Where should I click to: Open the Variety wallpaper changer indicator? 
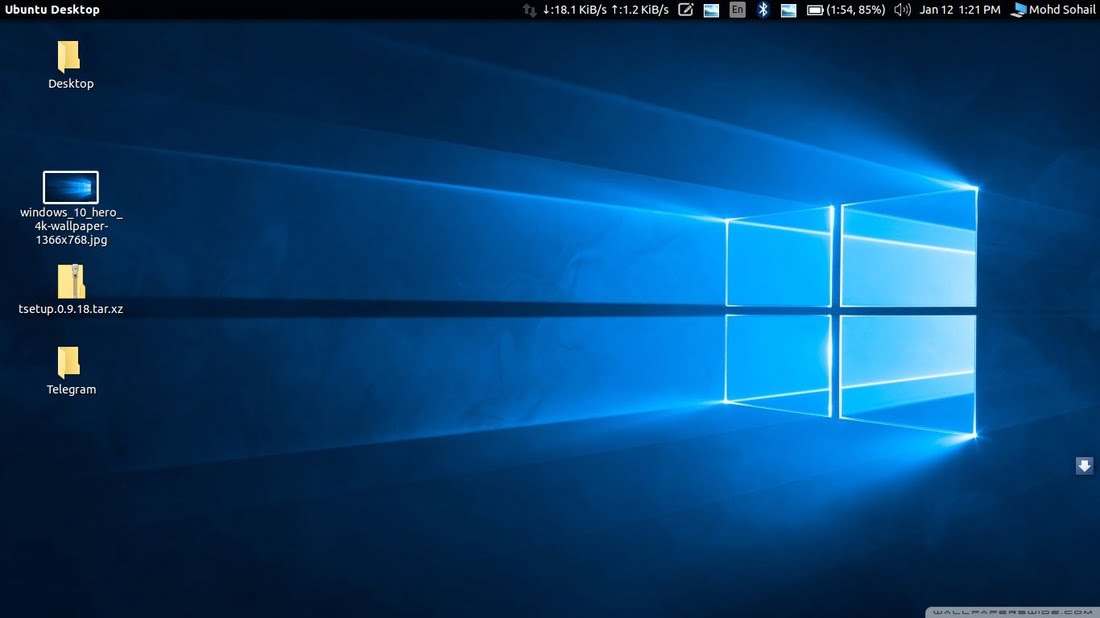click(x=788, y=10)
